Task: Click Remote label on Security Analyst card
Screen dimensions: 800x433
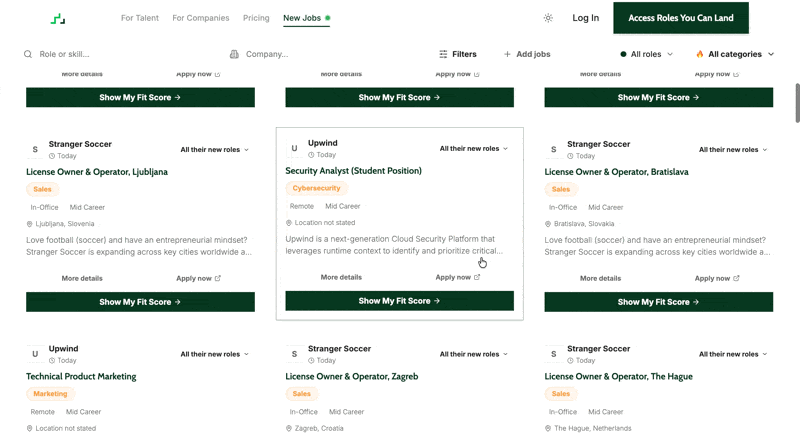Action: [302, 207]
